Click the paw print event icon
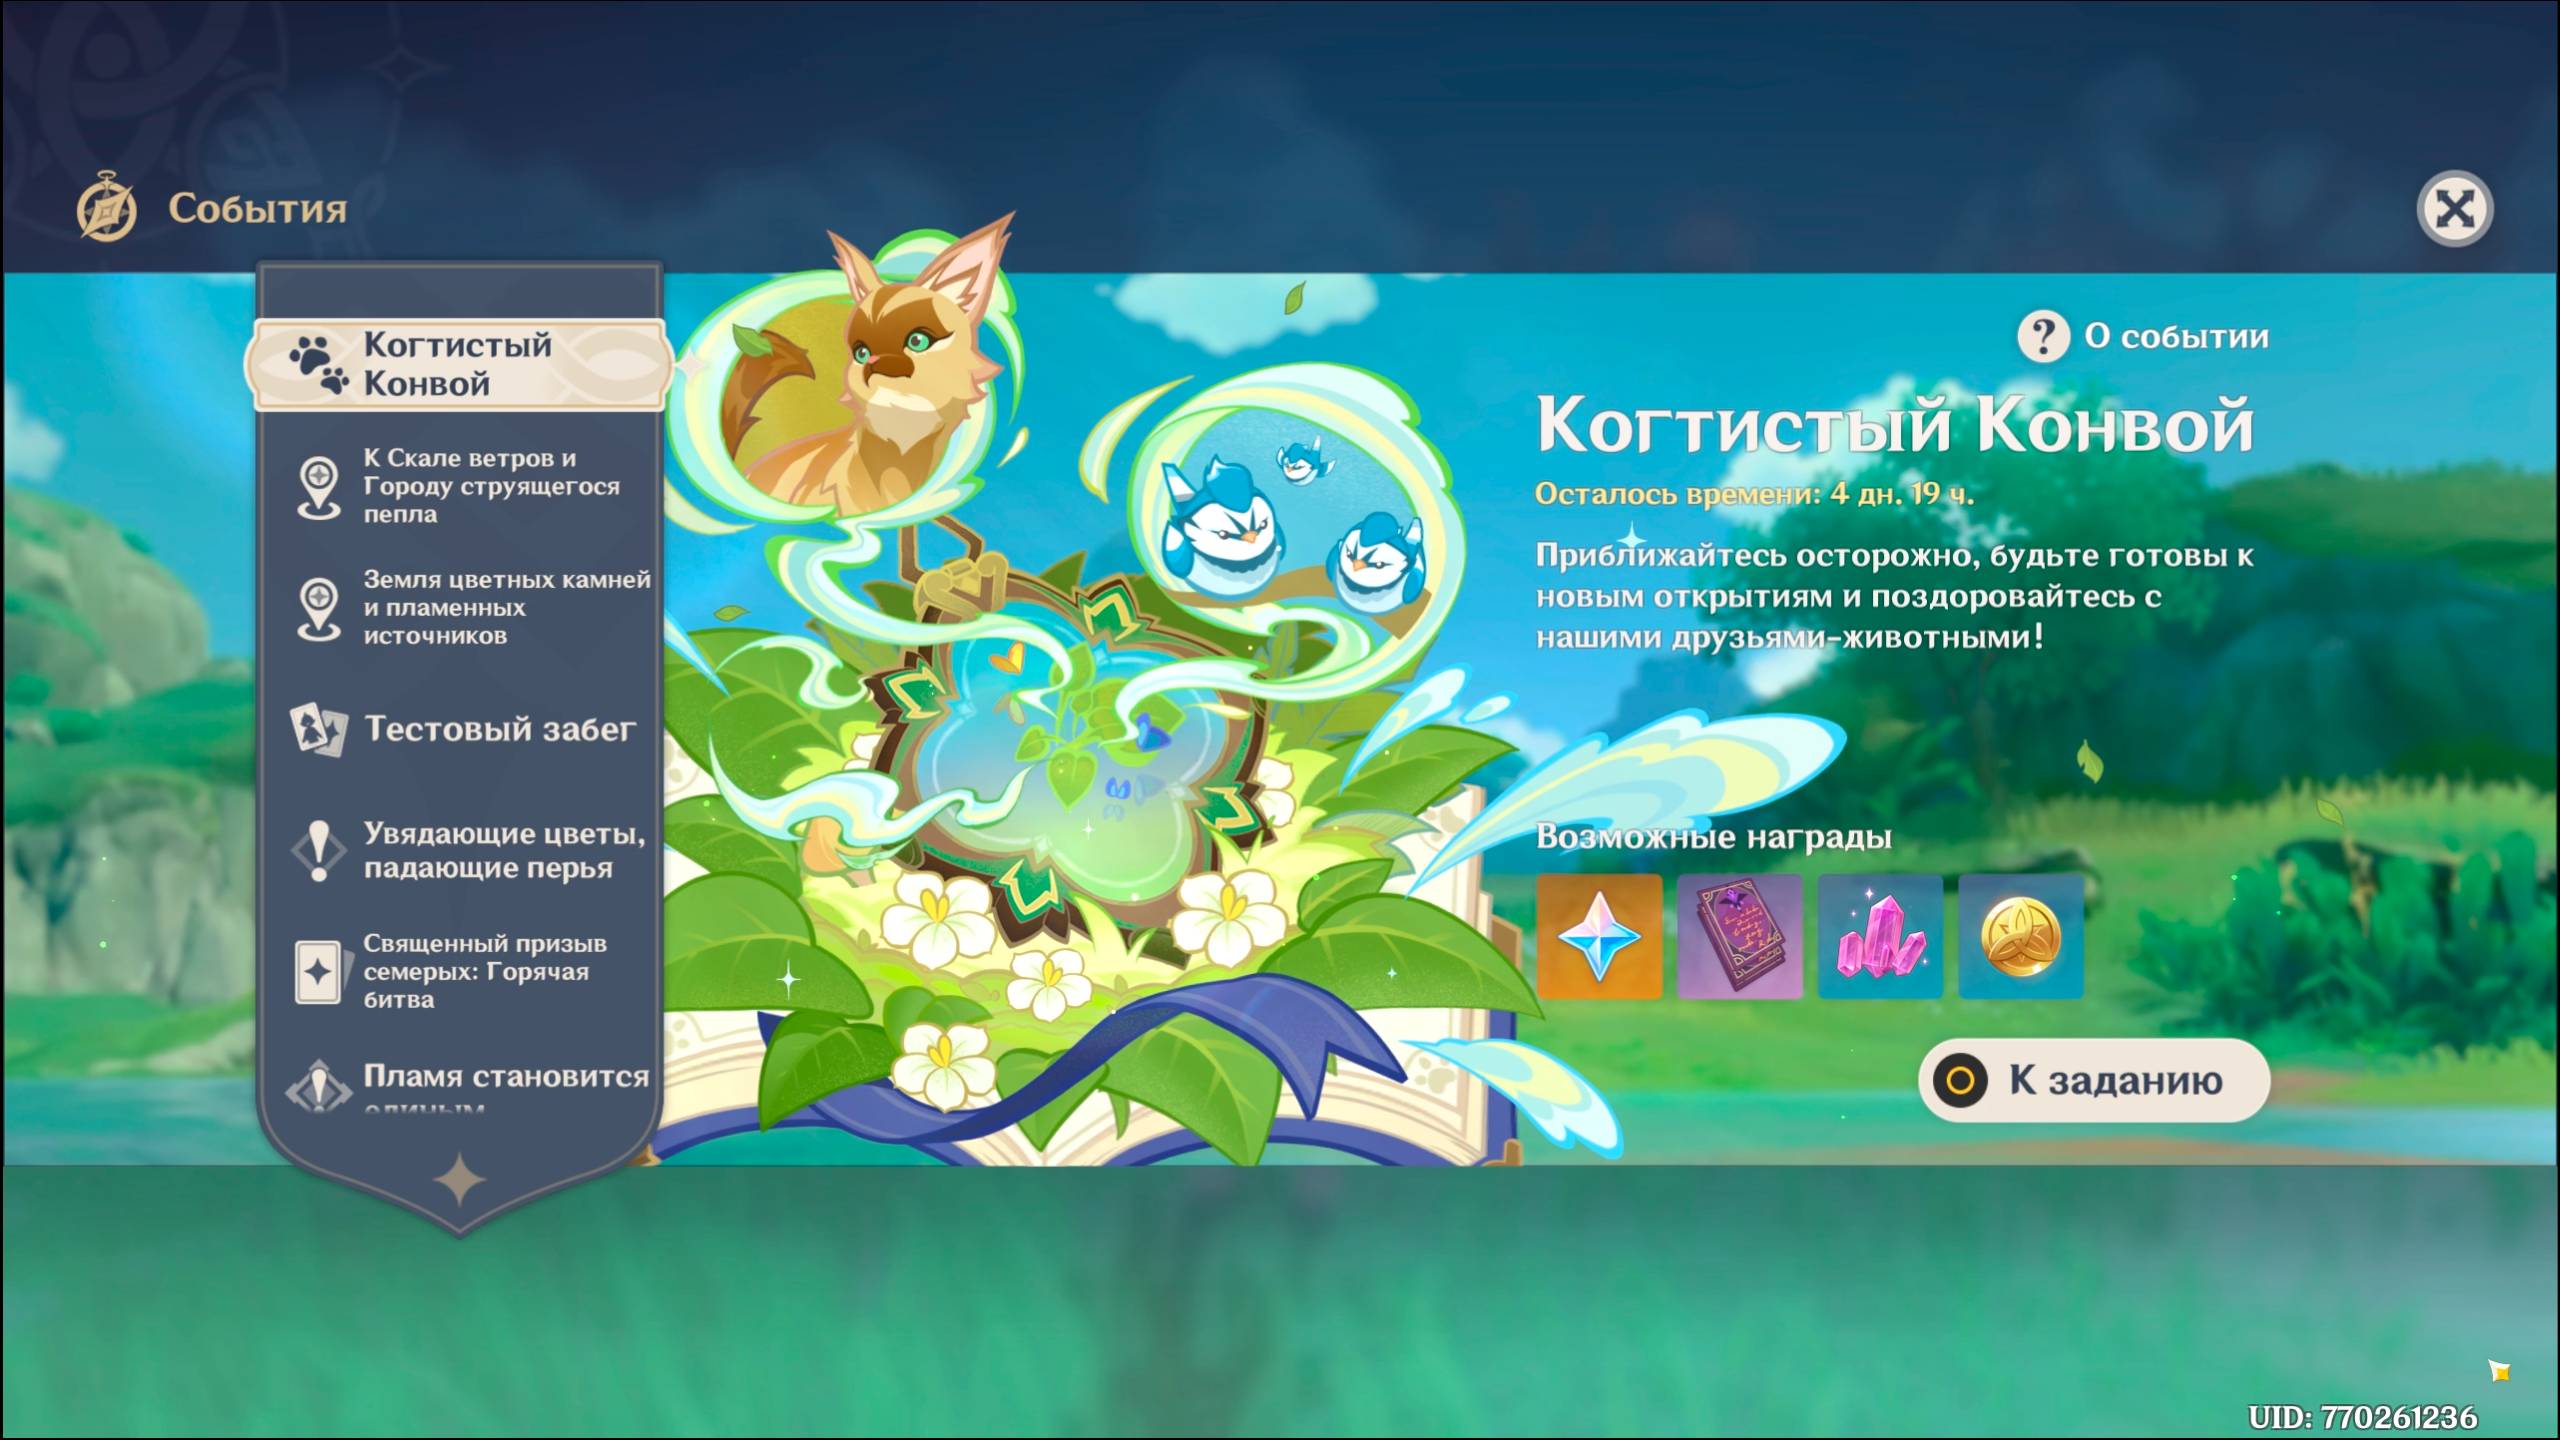 pos(318,365)
